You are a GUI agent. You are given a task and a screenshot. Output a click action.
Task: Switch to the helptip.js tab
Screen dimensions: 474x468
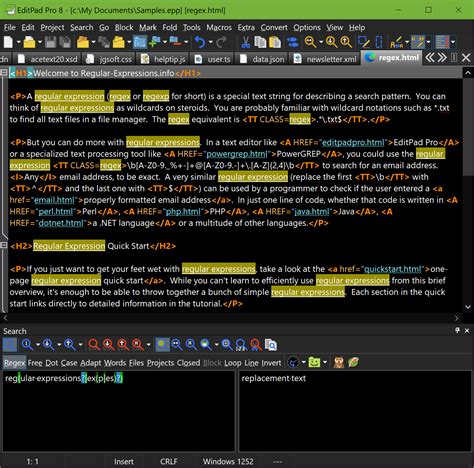163,59
